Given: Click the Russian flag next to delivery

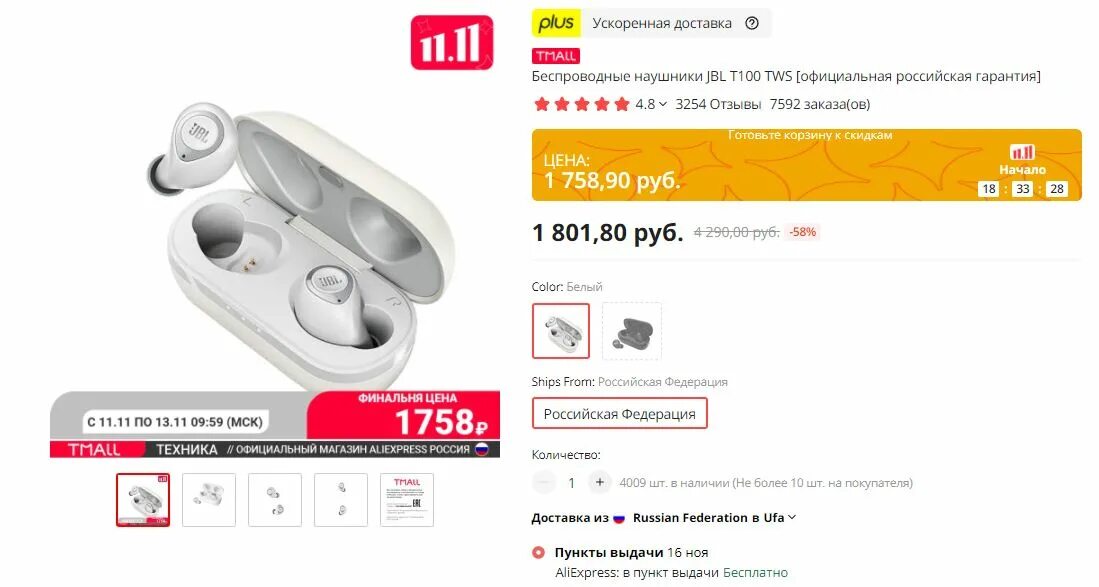Looking at the screenshot, I should [619, 518].
